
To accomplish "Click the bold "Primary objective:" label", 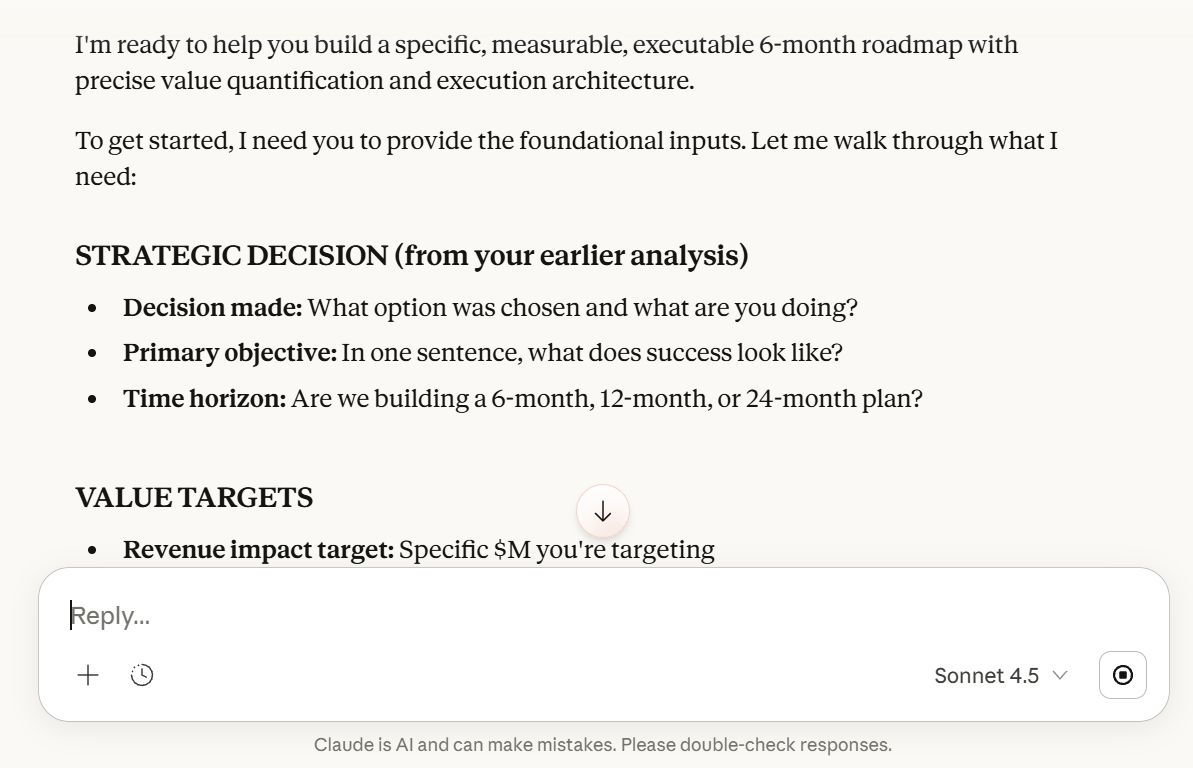I will [229, 353].
